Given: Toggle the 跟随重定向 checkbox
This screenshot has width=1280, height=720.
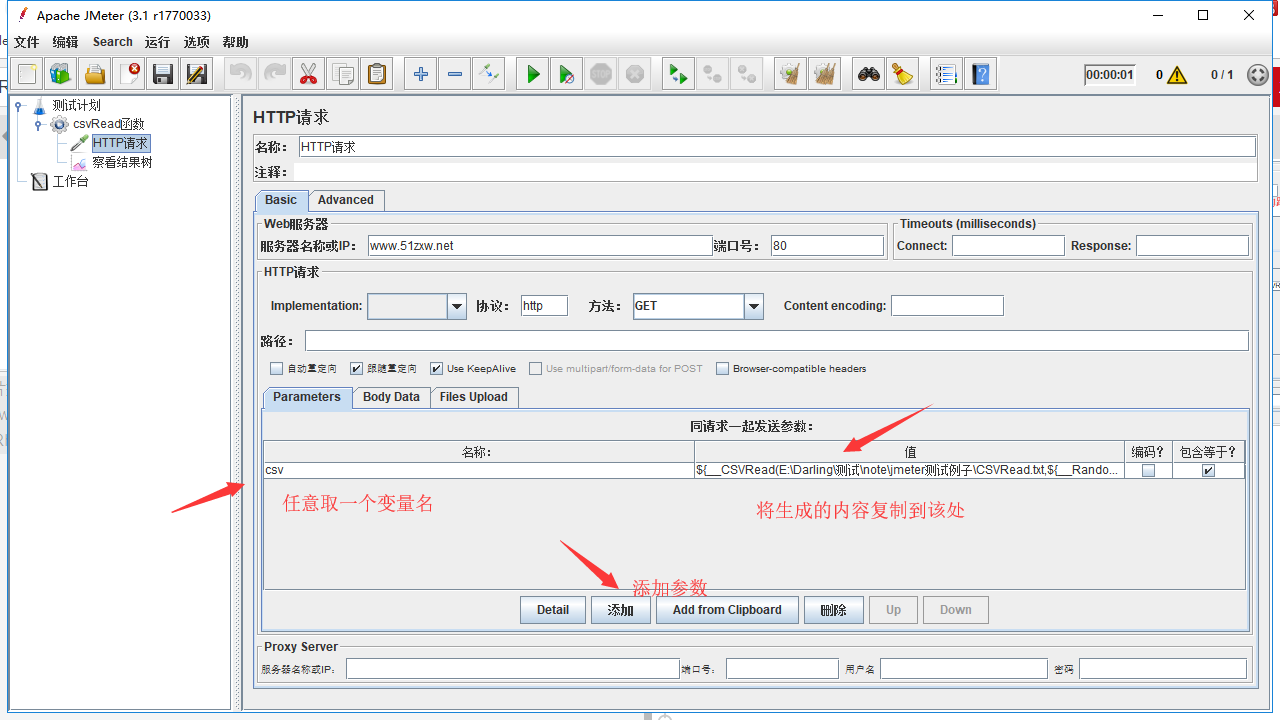Looking at the screenshot, I should point(357,369).
